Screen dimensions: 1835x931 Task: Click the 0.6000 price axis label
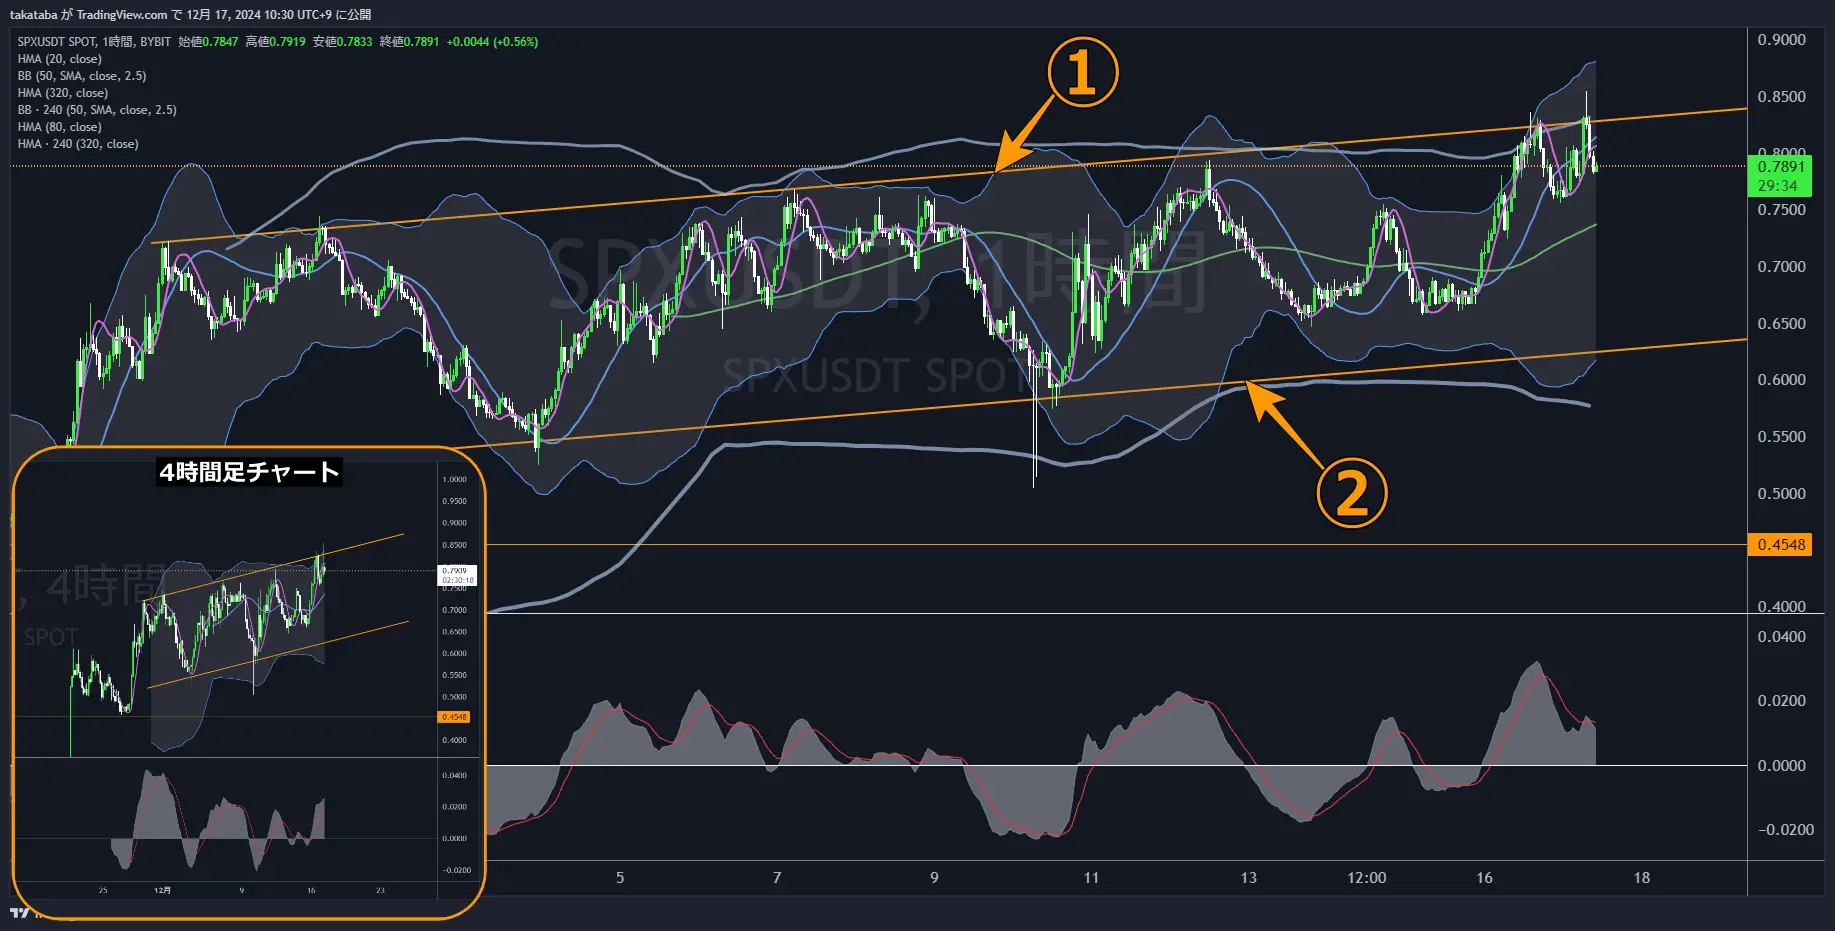[1781, 380]
